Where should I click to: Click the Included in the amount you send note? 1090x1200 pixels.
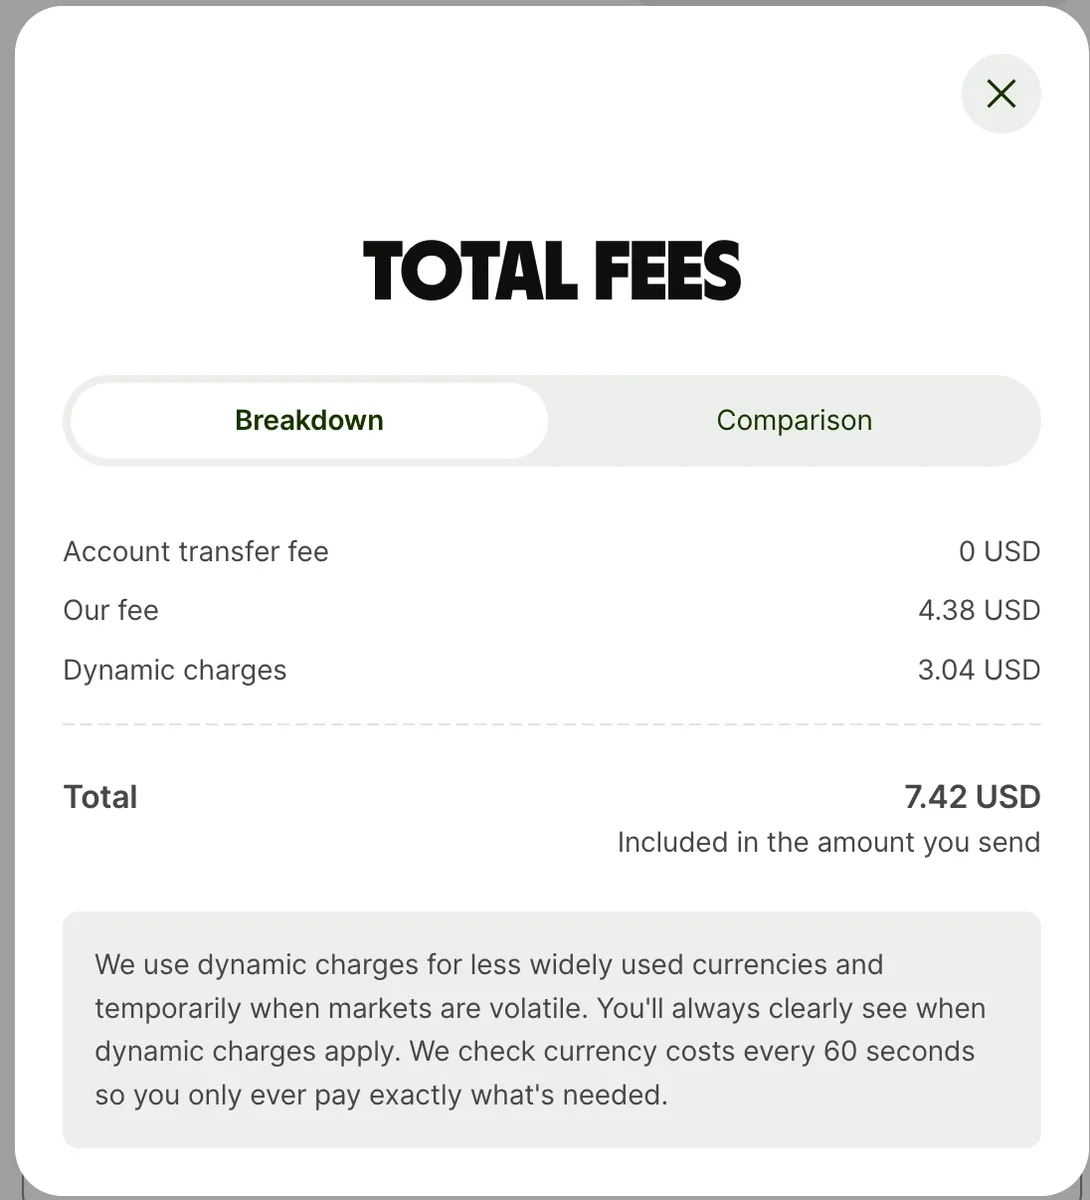pyautogui.click(x=828, y=842)
